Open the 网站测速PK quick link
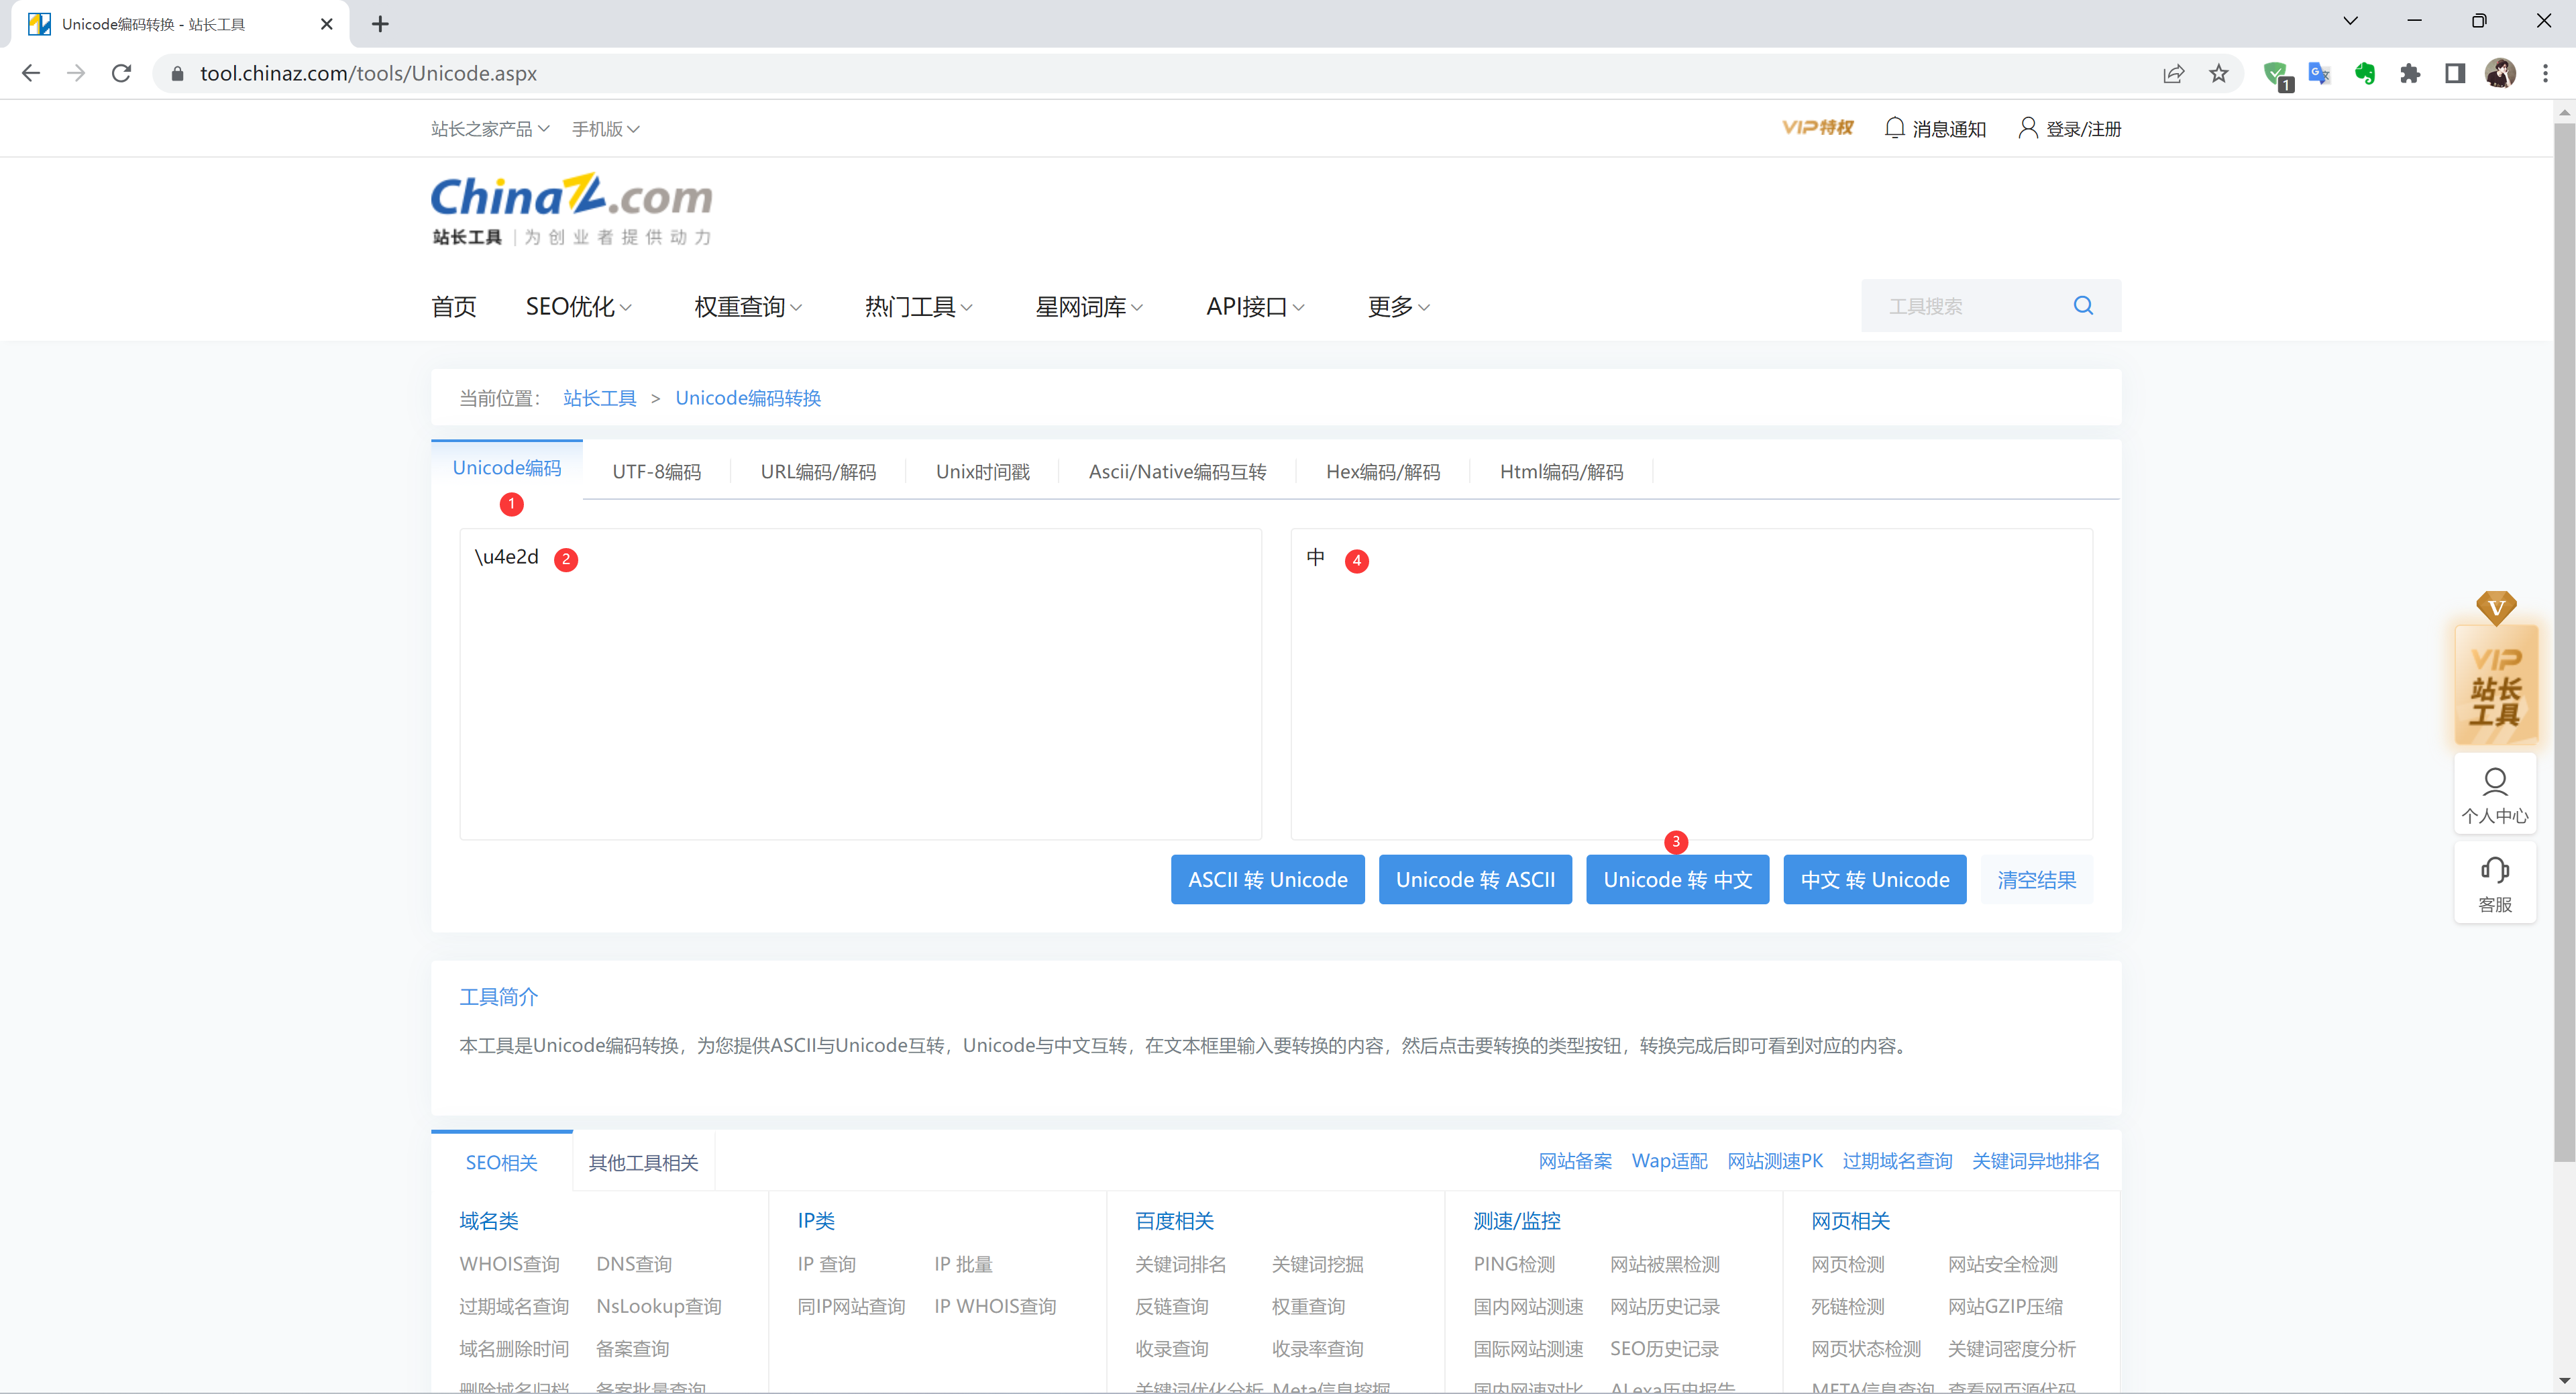2576x1394 pixels. [1775, 1161]
